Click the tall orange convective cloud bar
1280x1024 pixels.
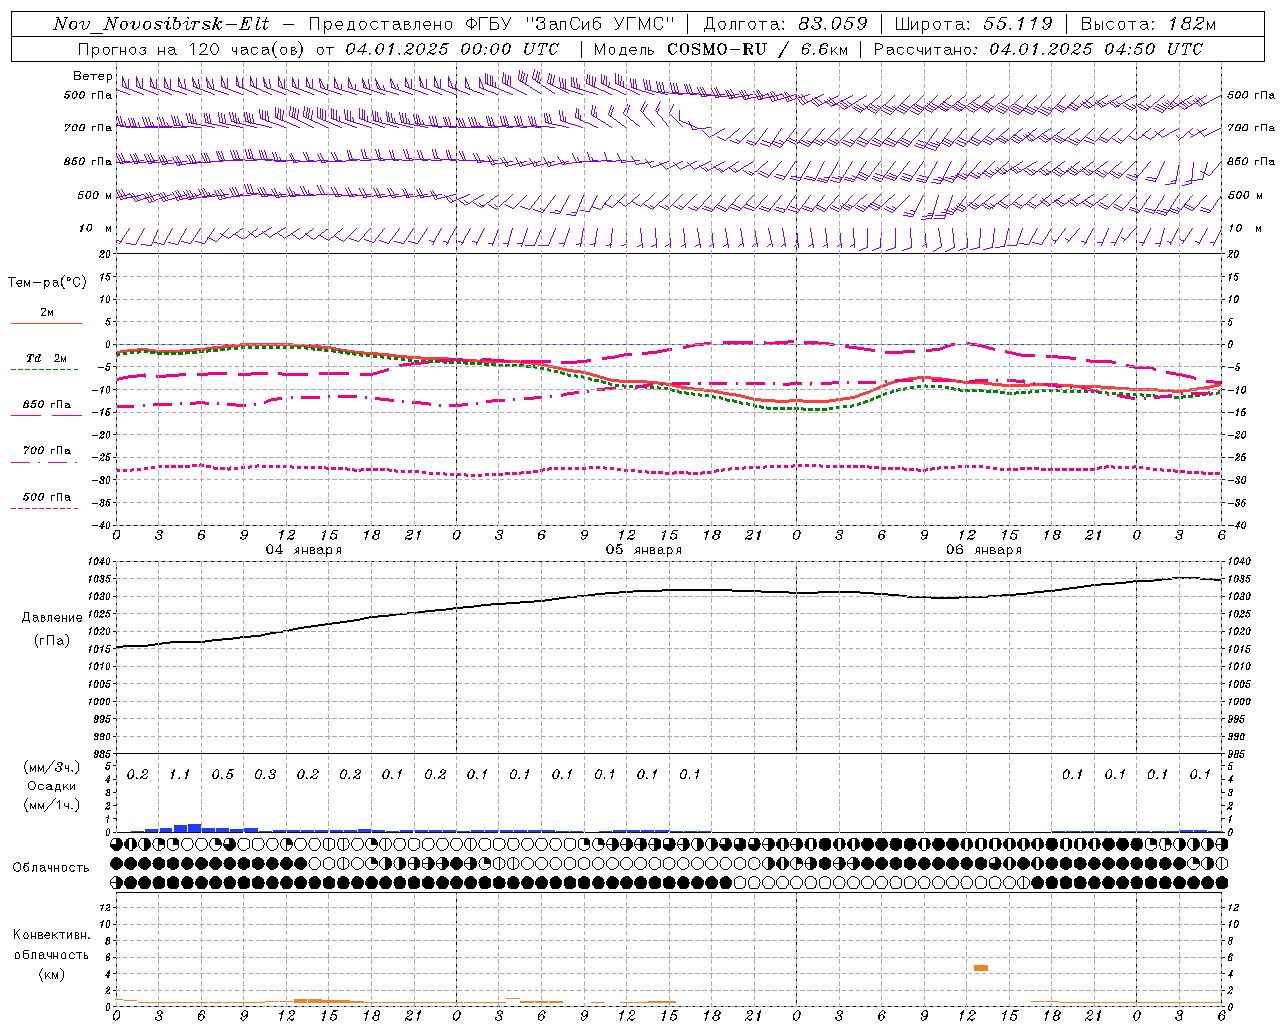(981, 968)
